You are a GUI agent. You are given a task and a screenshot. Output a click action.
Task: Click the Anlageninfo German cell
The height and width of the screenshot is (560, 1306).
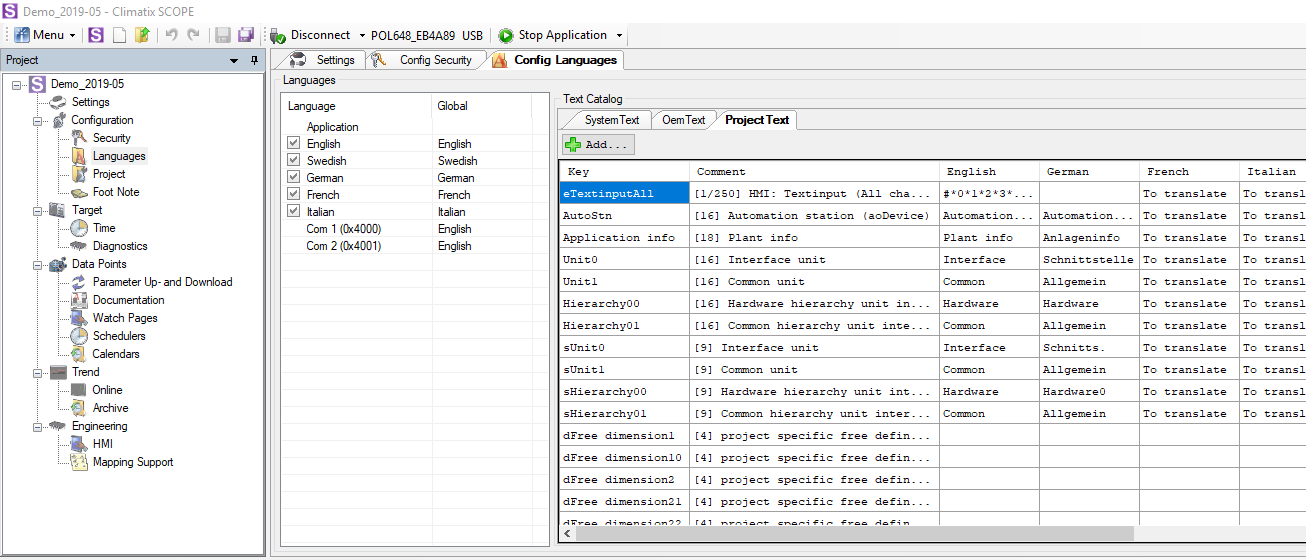[x=1089, y=238]
